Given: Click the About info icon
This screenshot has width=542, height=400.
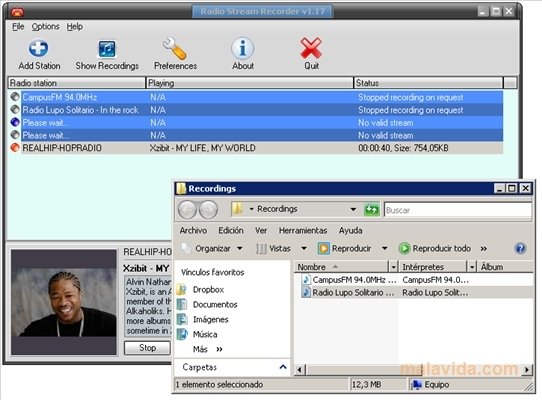Looking at the screenshot, I should [243, 48].
